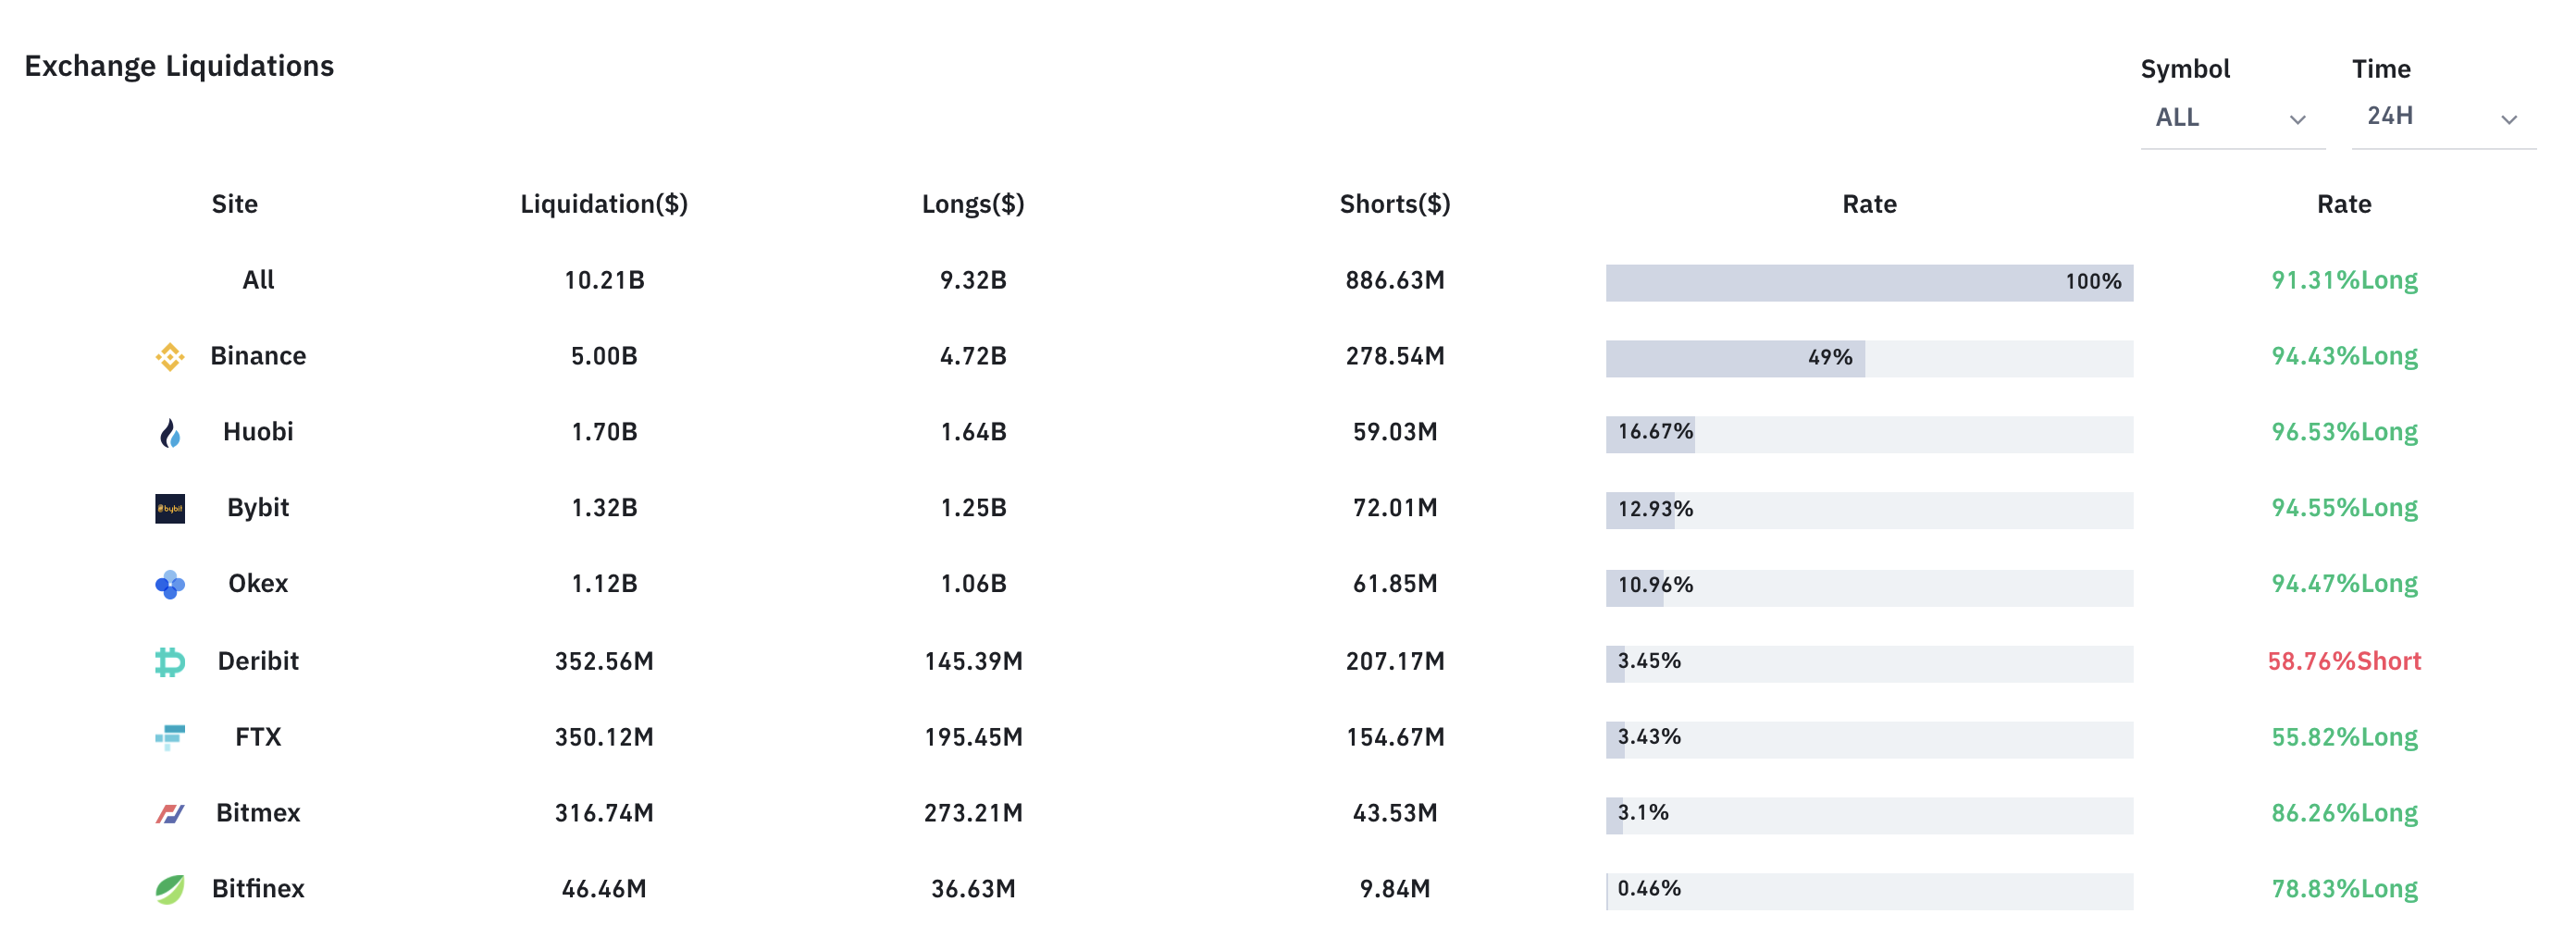Click the Binance exchange logo icon

(x=170, y=357)
